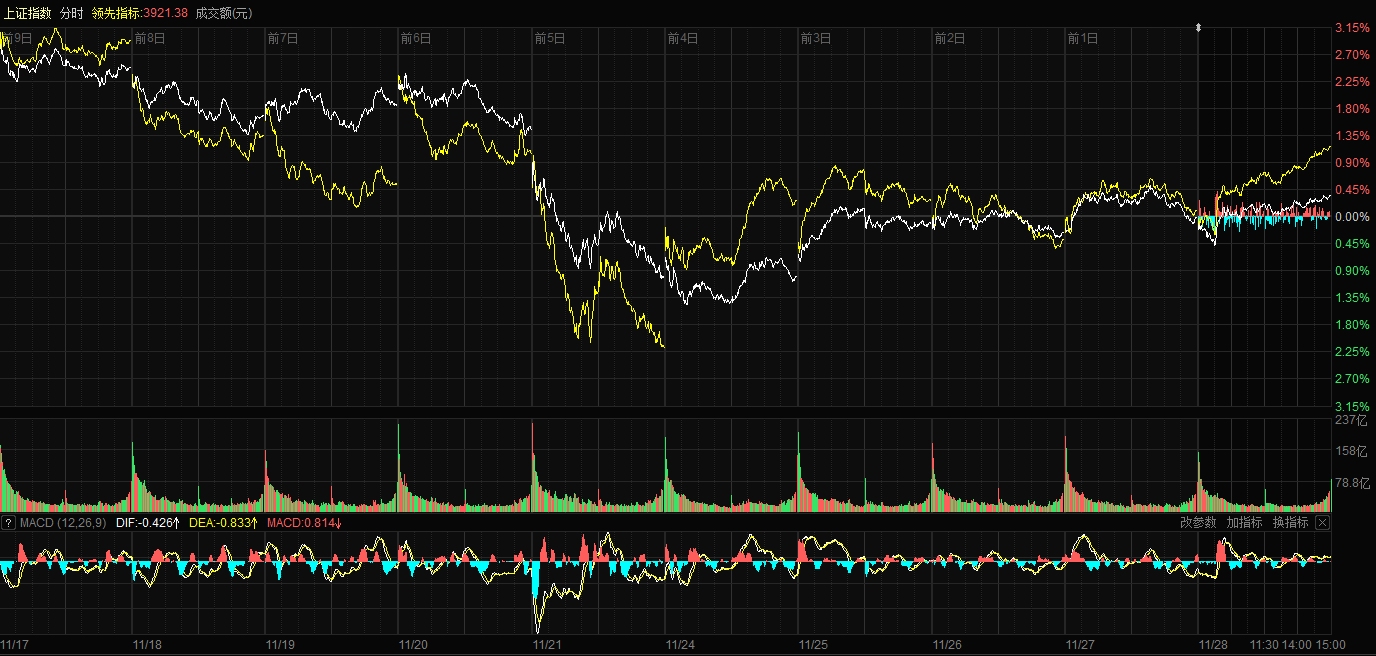
Task: Click the 领先指标 3921.38 label
Action: pyautogui.click(x=139, y=13)
